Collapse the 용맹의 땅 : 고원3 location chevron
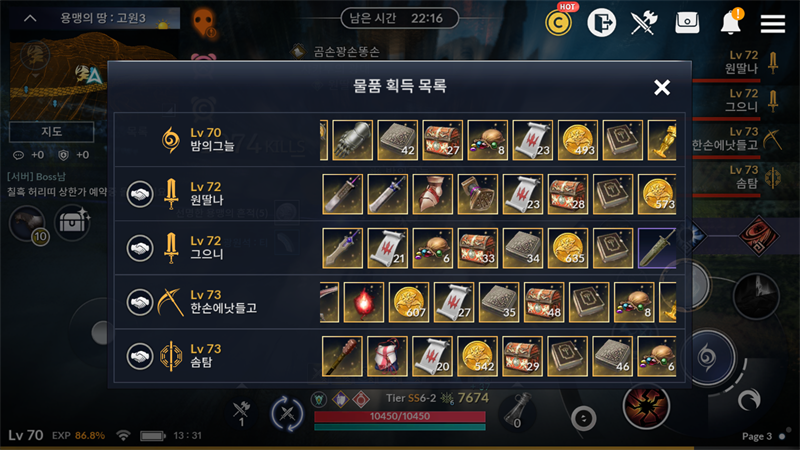Screen dimensions: 800x450 click(x=30, y=18)
